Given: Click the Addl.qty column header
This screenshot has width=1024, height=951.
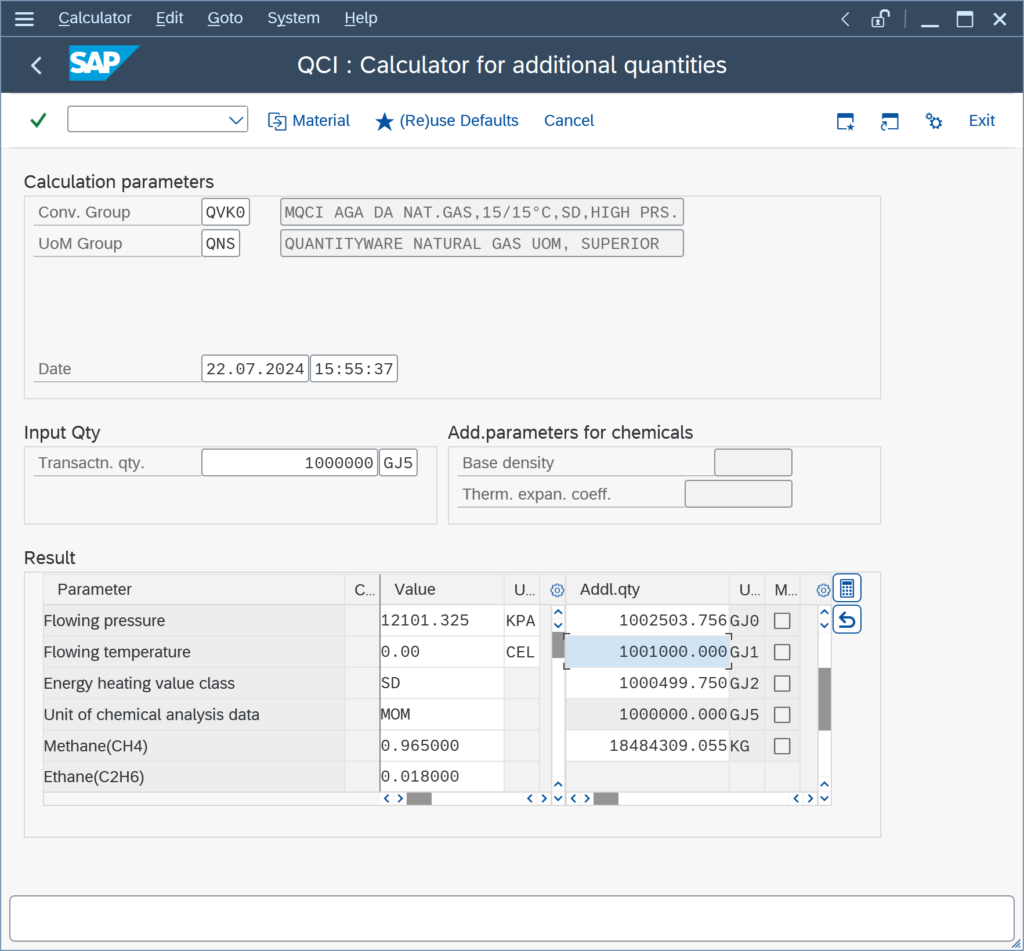Looking at the screenshot, I should click(x=647, y=590).
